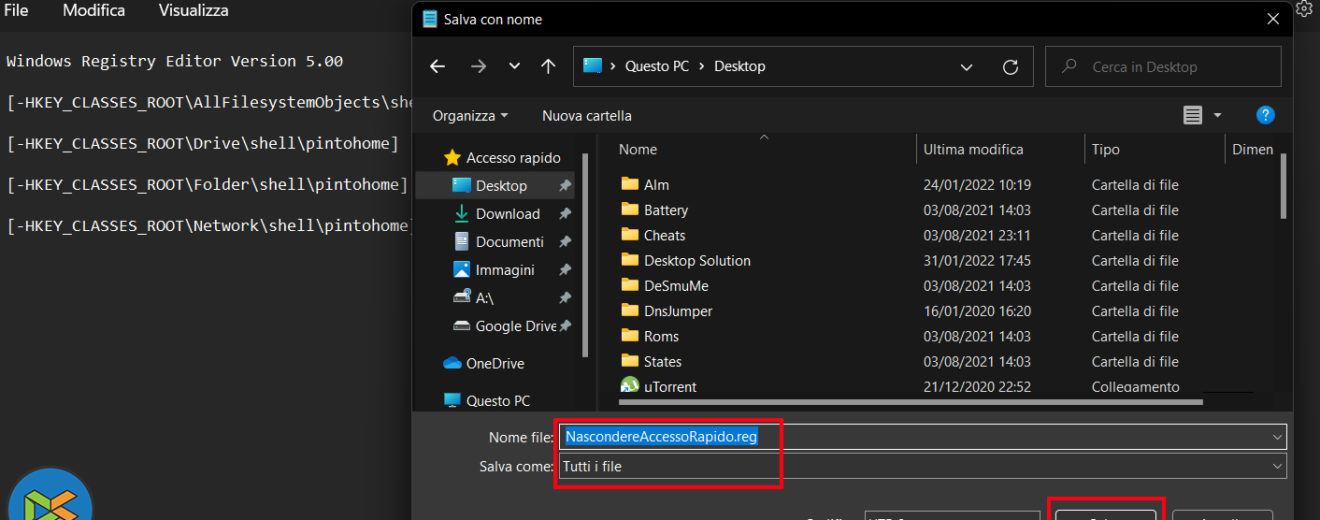This screenshot has width=1320, height=520.
Task: Open Notepad settings gear icon
Action: 1304,9
